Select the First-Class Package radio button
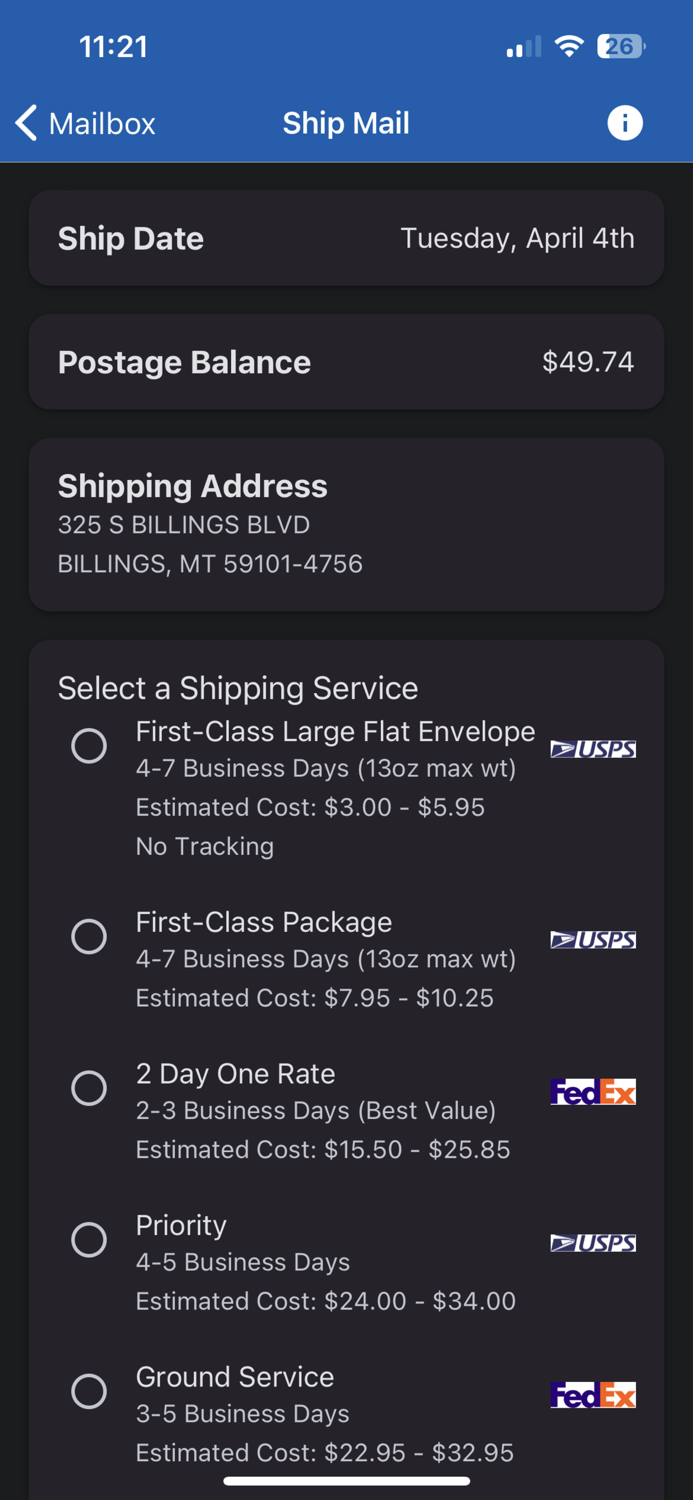693x1500 pixels. (89, 936)
